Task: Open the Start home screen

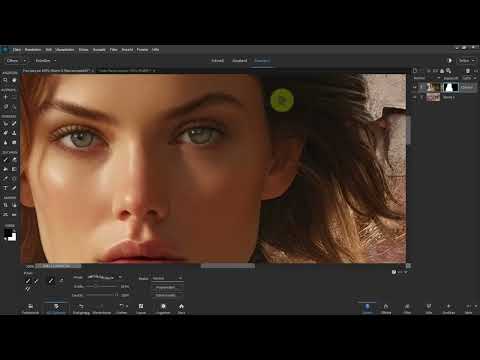Action: click(181, 308)
